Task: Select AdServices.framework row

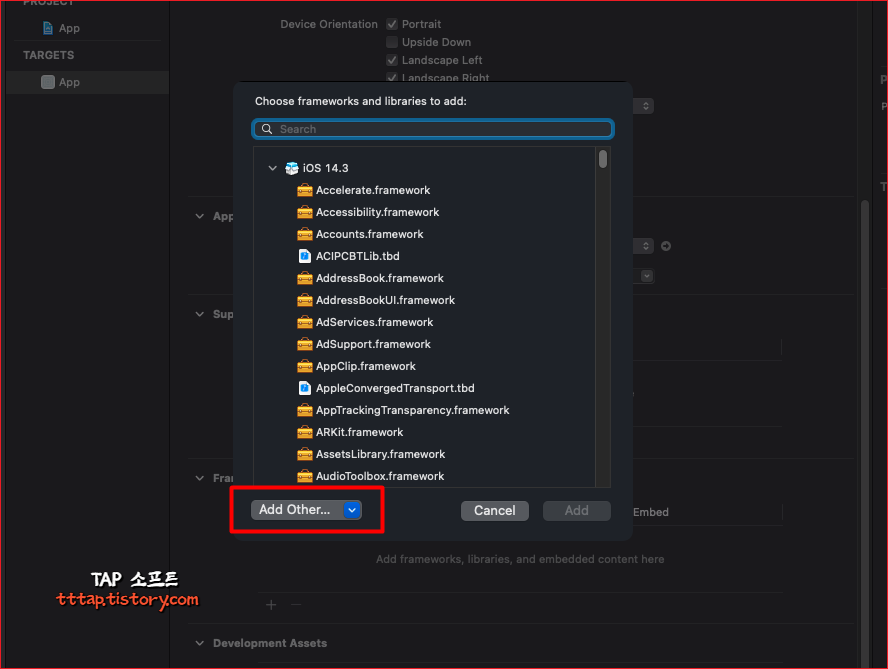Action: click(x=425, y=322)
